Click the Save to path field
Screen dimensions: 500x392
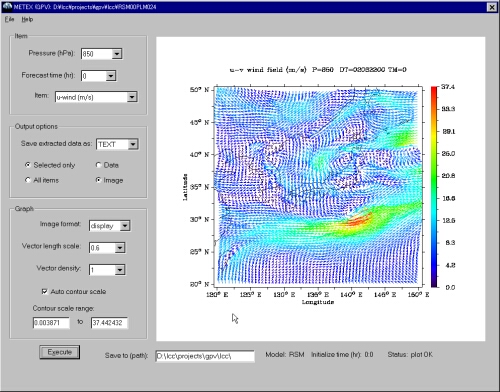tap(205, 356)
